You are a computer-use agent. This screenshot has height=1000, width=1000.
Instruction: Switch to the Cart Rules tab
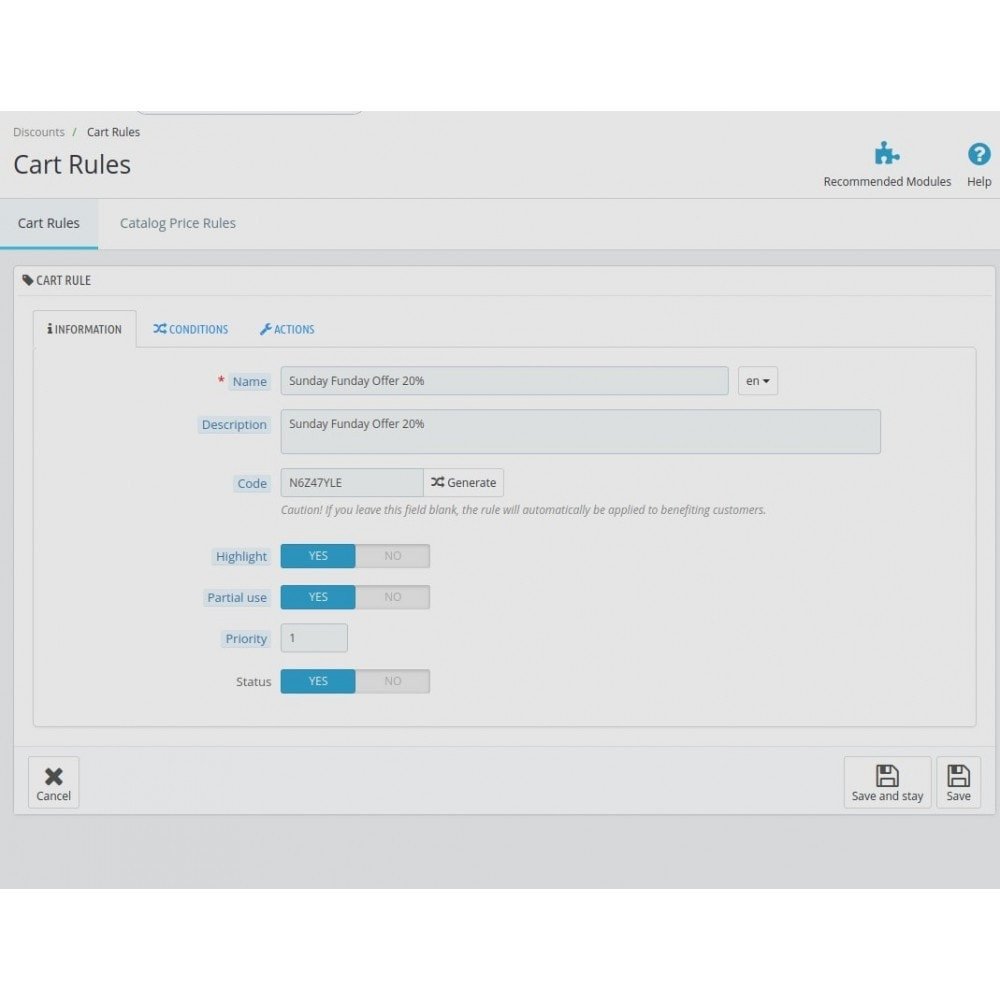tap(49, 223)
